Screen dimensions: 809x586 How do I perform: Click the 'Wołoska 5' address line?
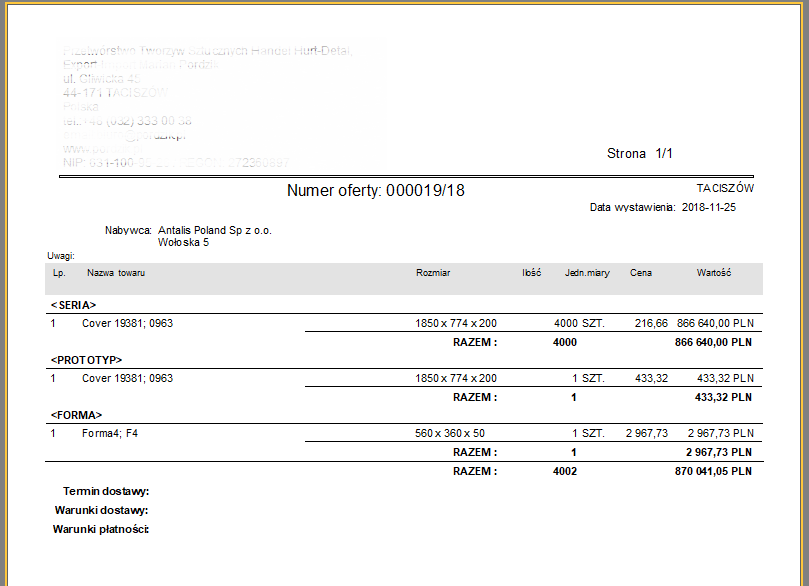coord(183,242)
